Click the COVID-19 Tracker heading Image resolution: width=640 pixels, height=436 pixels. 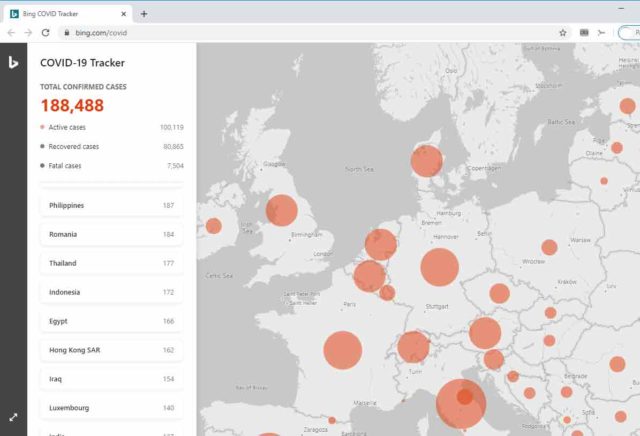tap(82, 63)
